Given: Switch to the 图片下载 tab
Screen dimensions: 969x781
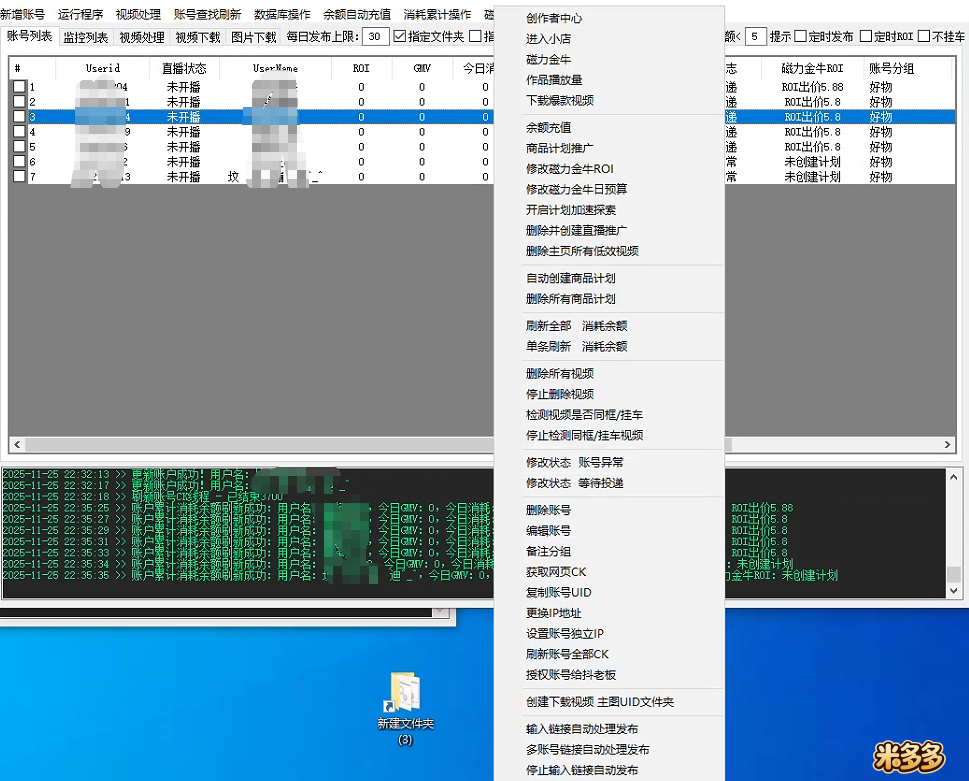Looking at the screenshot, I should pos(253,37).
